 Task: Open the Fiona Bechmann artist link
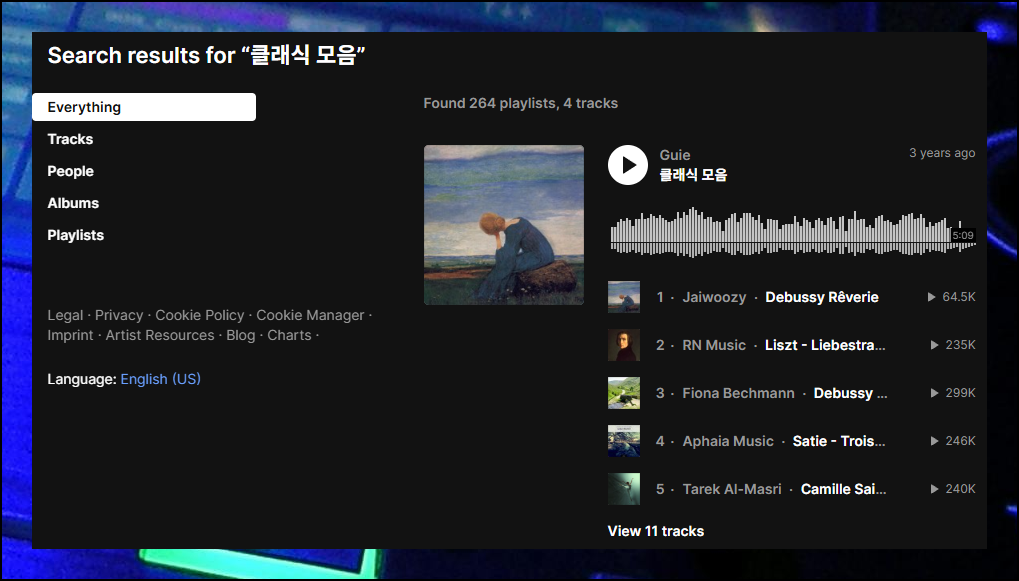coord(738,393)
